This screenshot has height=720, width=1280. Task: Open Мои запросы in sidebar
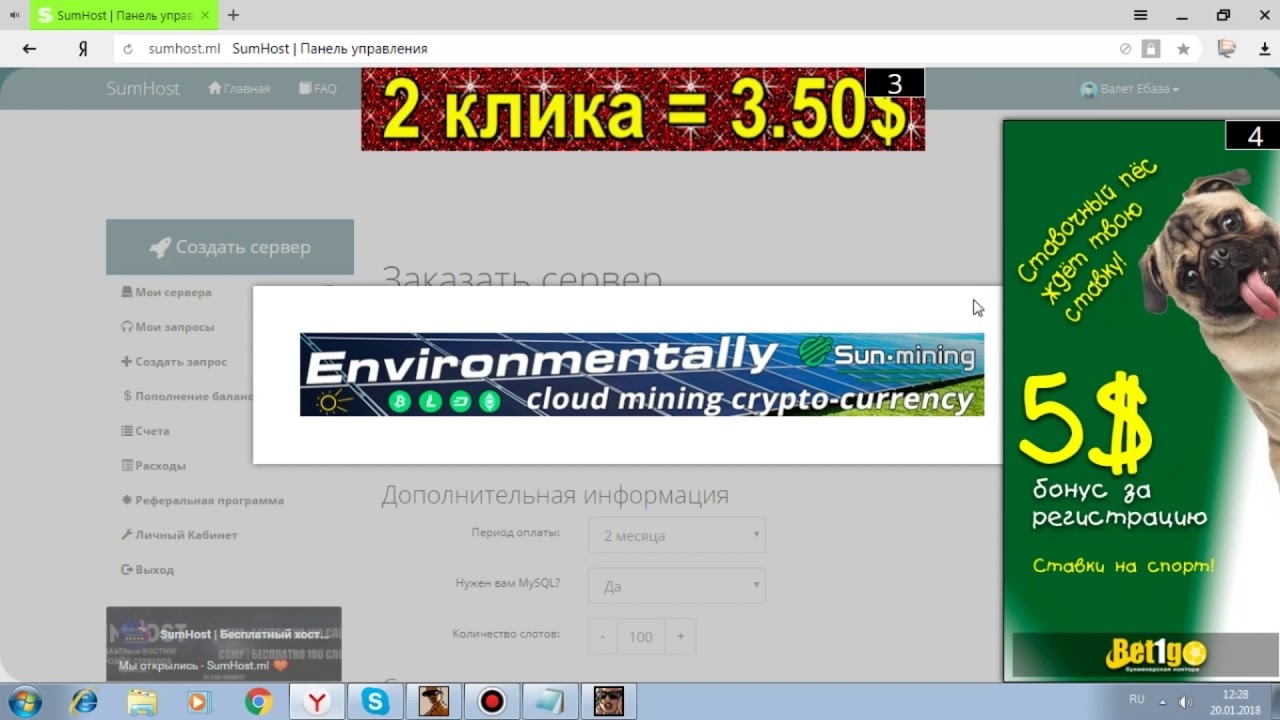click(167, 327)
